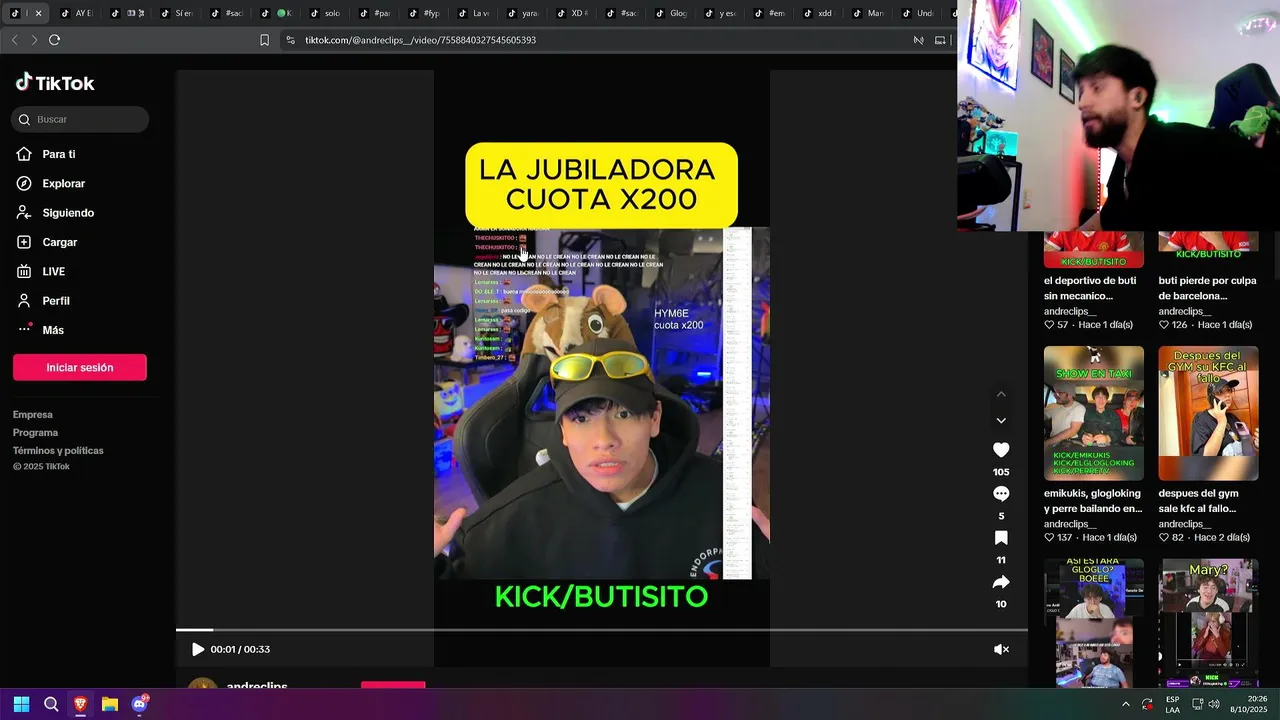
Task: Switch to the 'Und' tab
Action: coord(919,13)
